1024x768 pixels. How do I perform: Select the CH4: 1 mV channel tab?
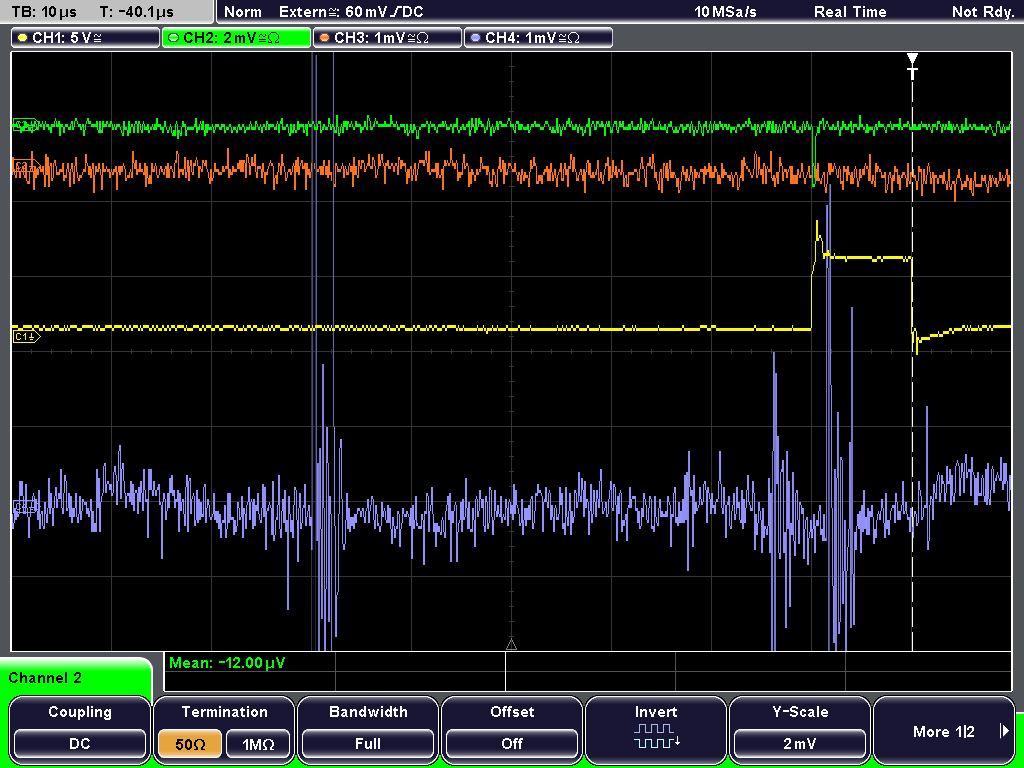pos(538,38)
